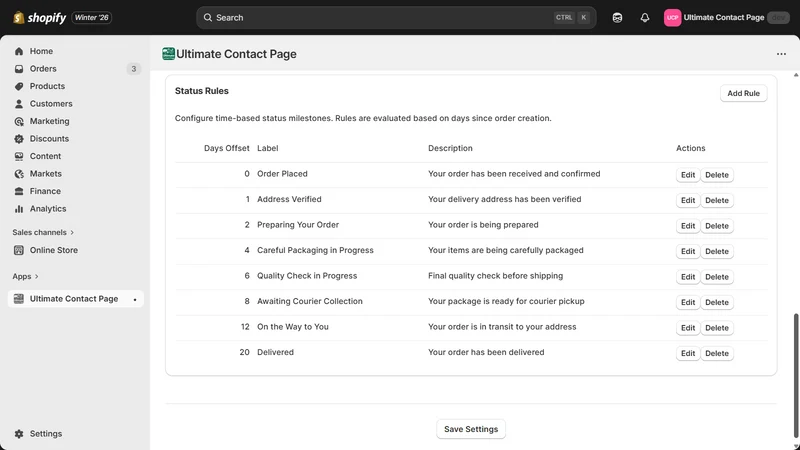The height and width of the screenshot is (450, 800).
Task: Delete the Order Placed rule
Action: 717,174
